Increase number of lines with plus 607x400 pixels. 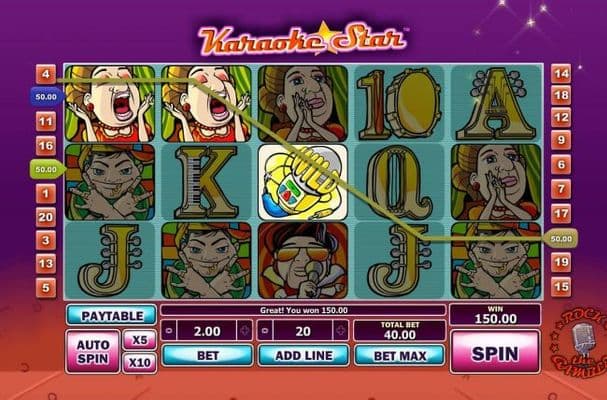pyautogui.click(x=341, y=331)
